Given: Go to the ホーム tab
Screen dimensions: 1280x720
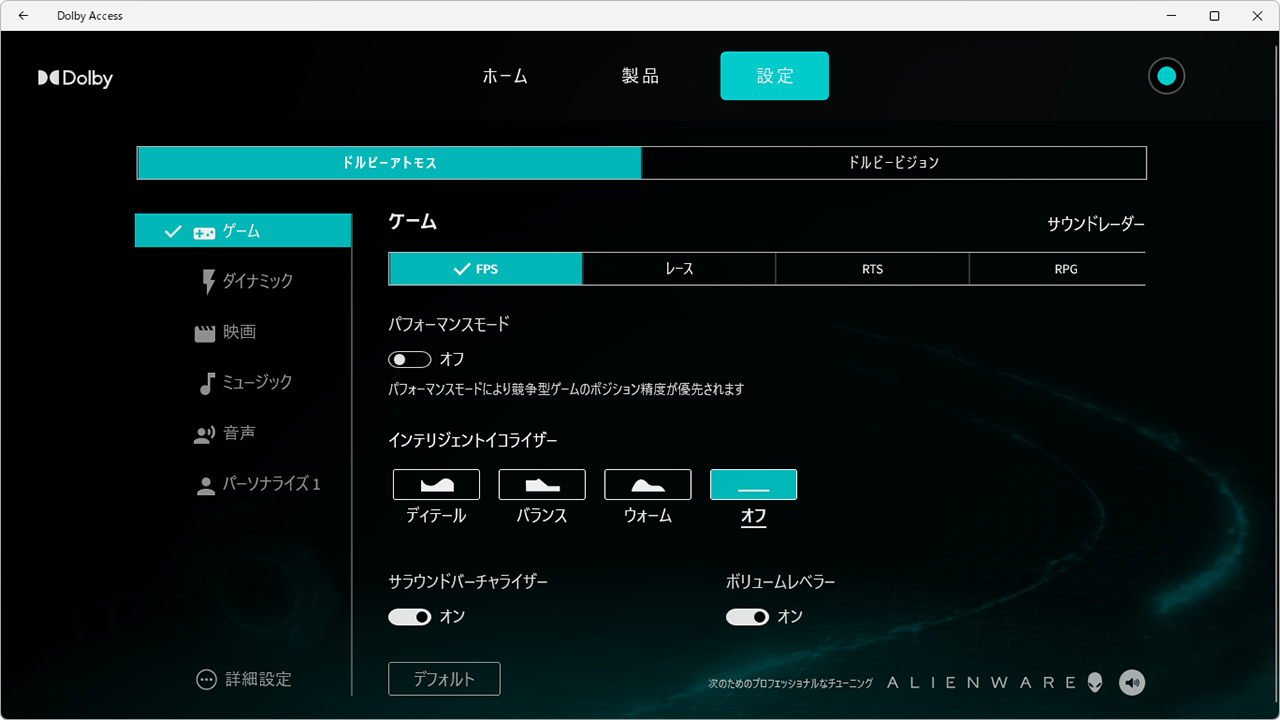Looking at the screenshot, I should (x=505, y=76).
